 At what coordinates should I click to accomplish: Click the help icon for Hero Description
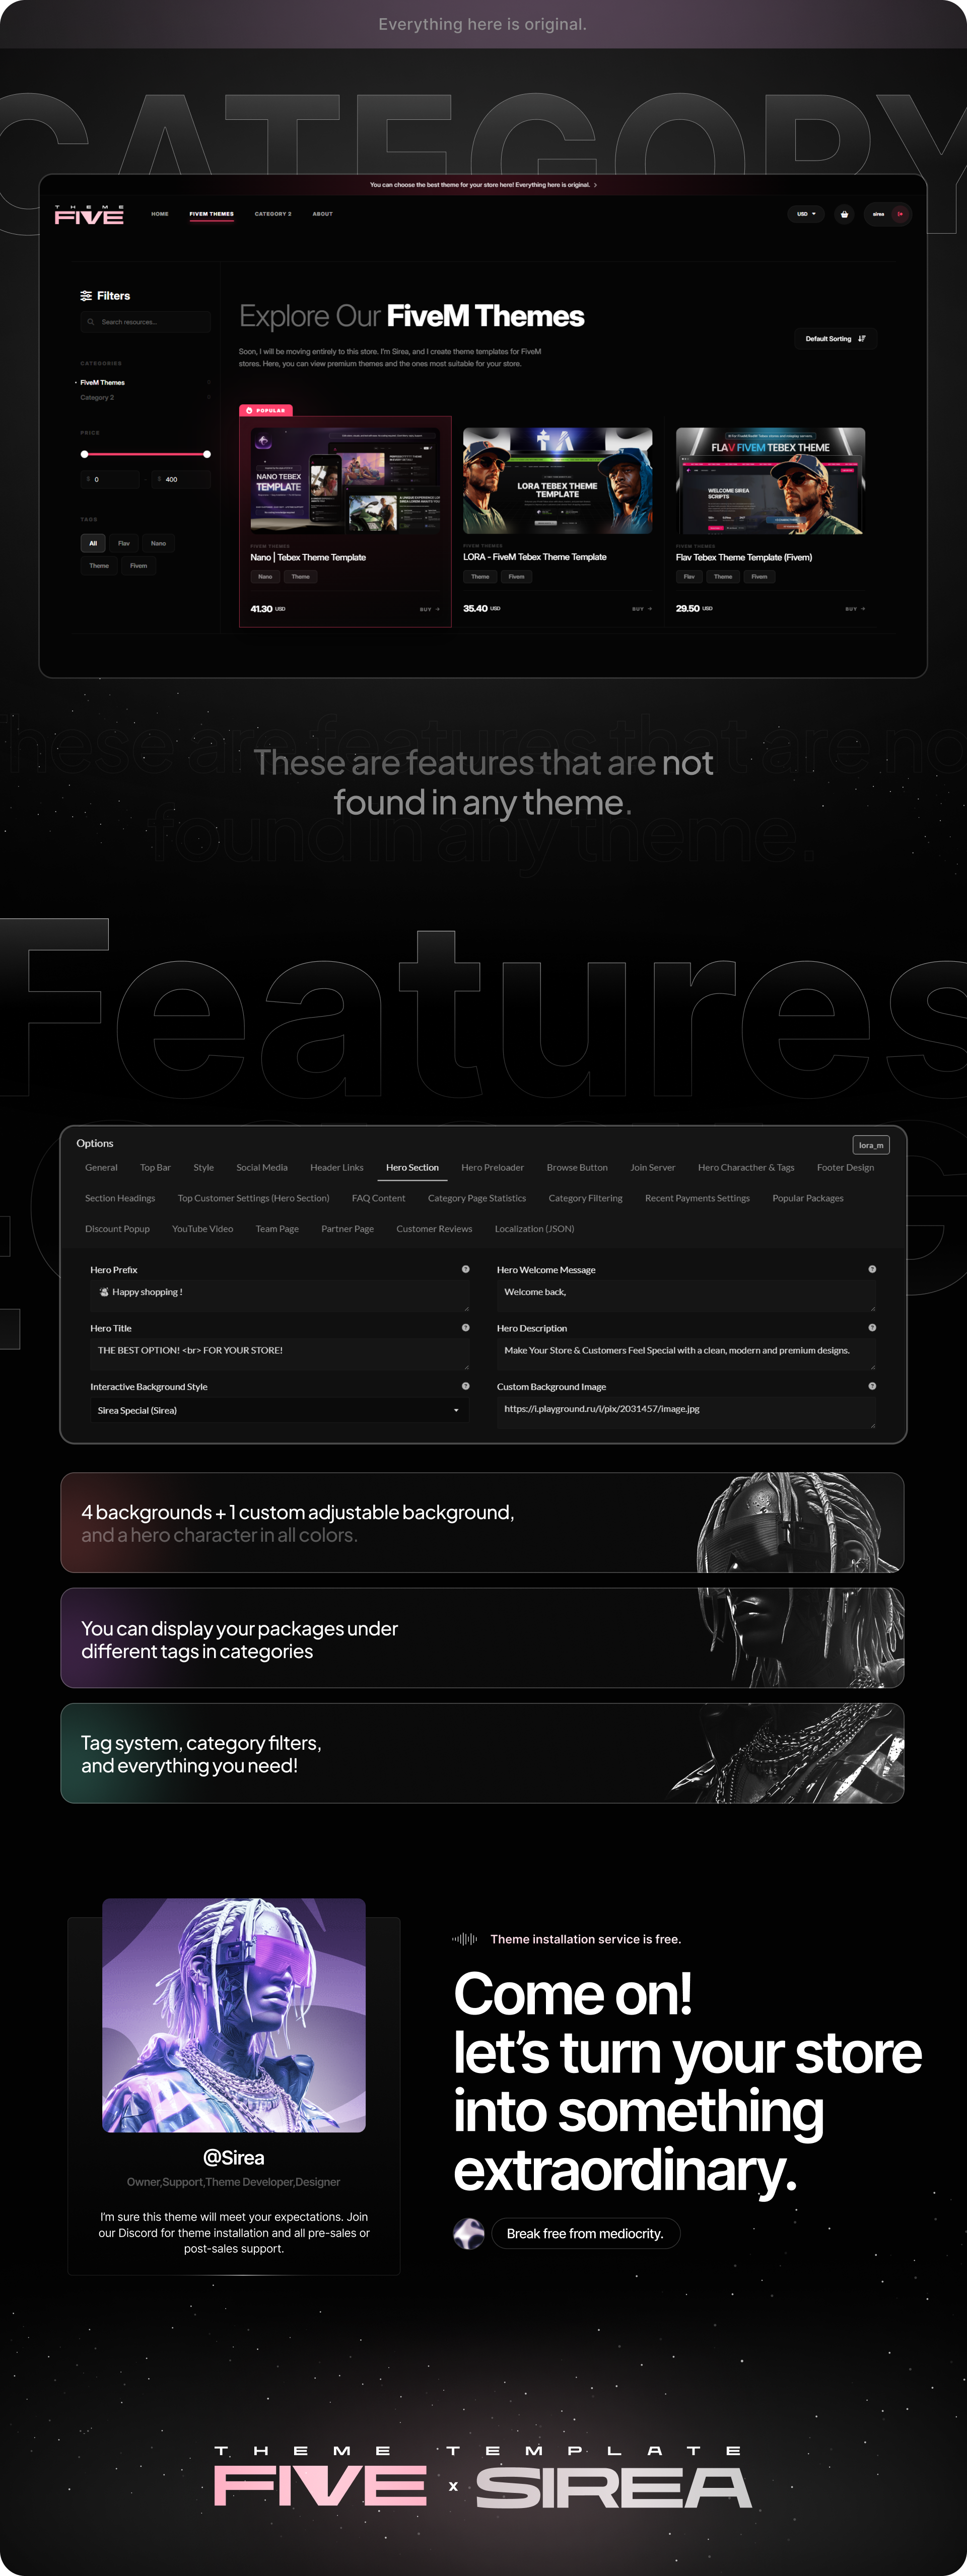point(872,1328)
